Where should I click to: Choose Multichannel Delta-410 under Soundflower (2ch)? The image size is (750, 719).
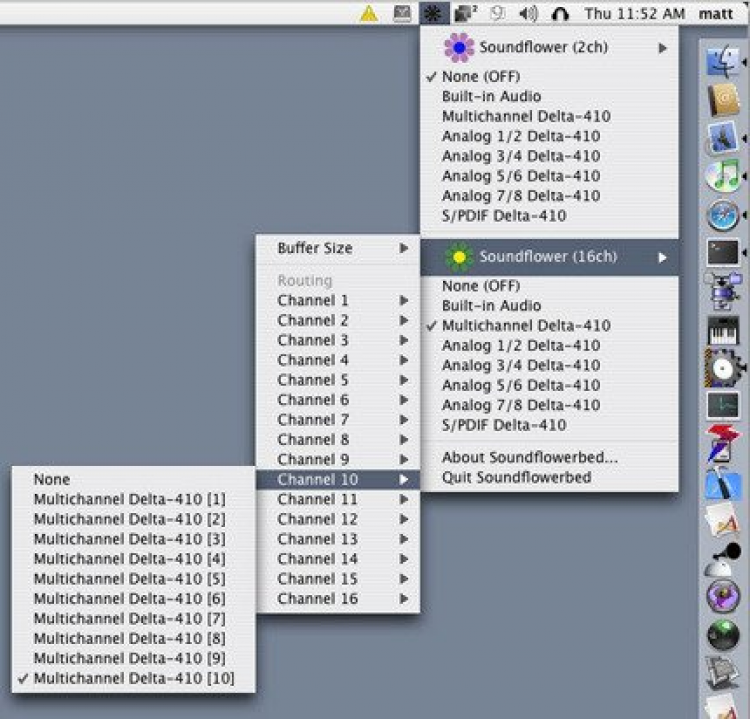(x=550, y=116)
